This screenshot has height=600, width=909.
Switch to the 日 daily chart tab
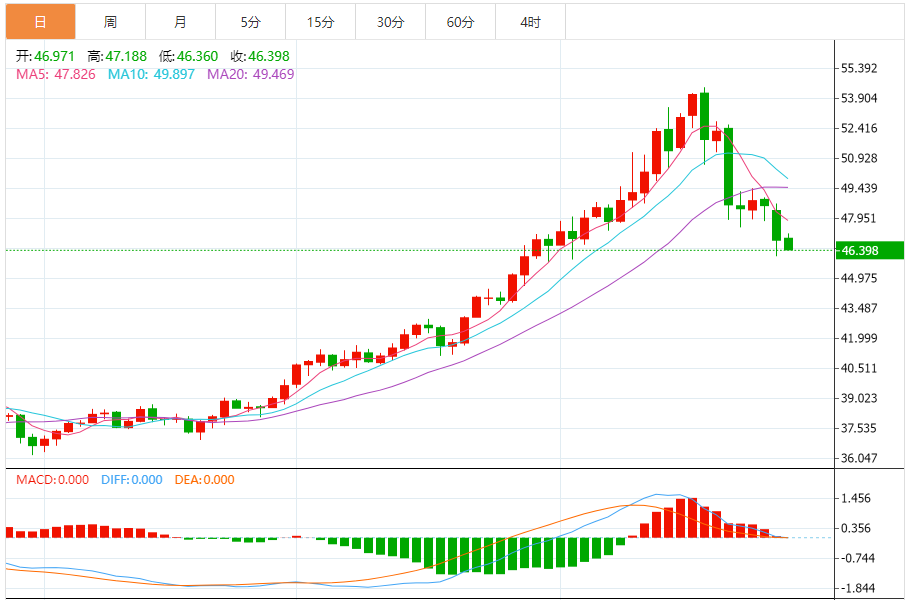click(x=40, y=21)
